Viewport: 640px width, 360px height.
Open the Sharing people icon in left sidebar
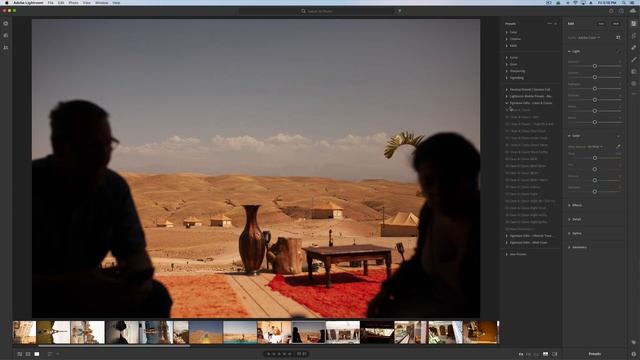(6, 47)
